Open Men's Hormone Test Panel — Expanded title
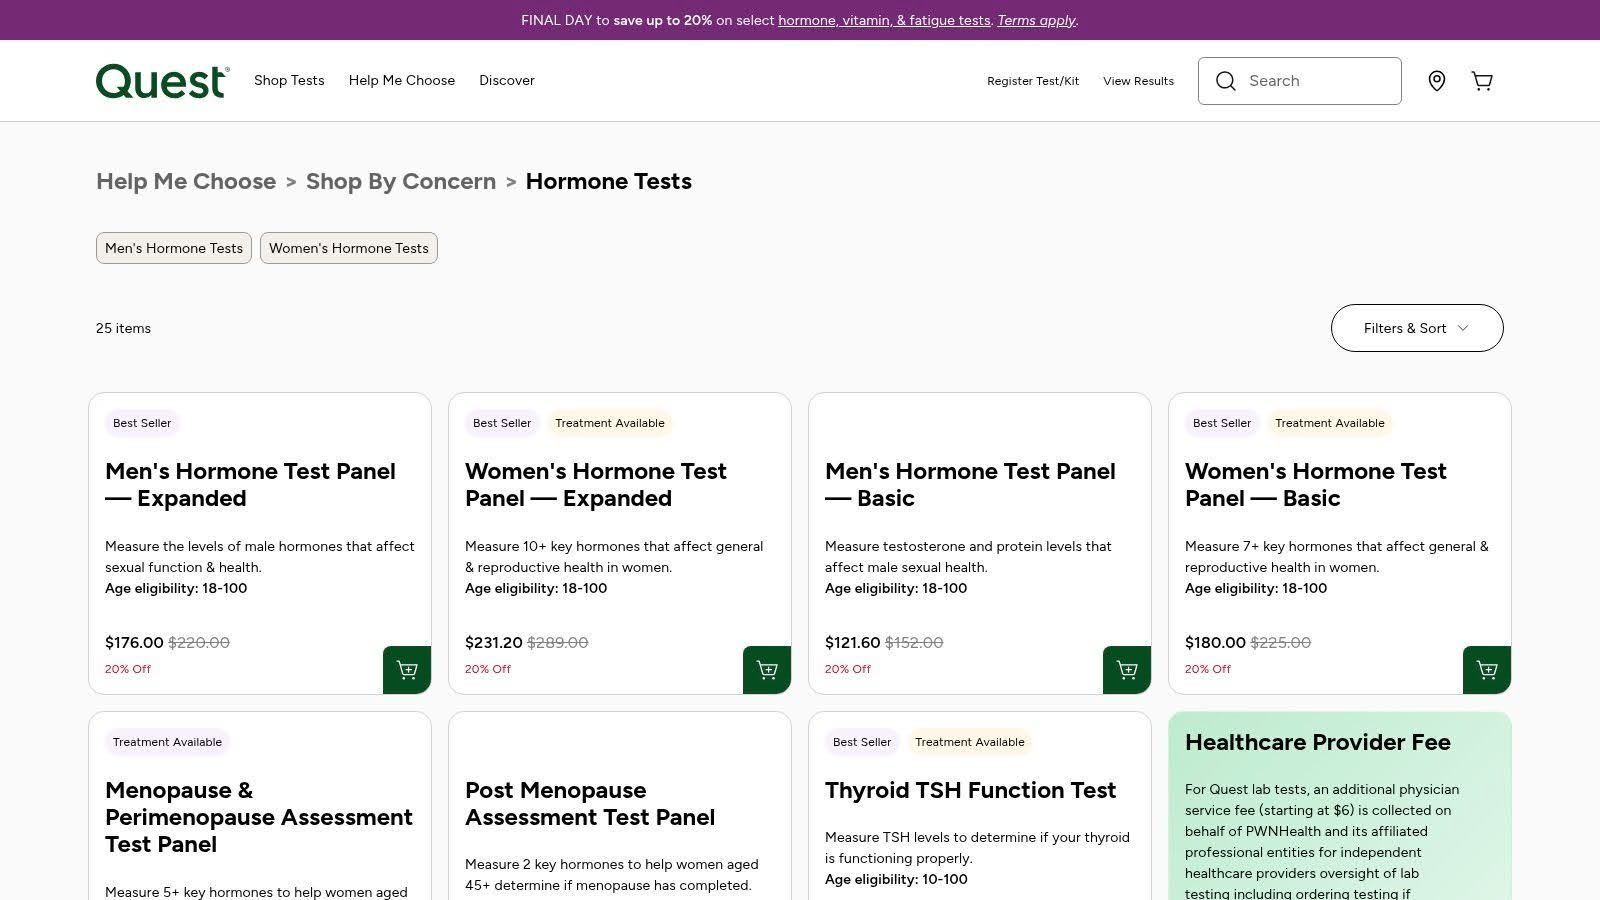 pos(250,485)
